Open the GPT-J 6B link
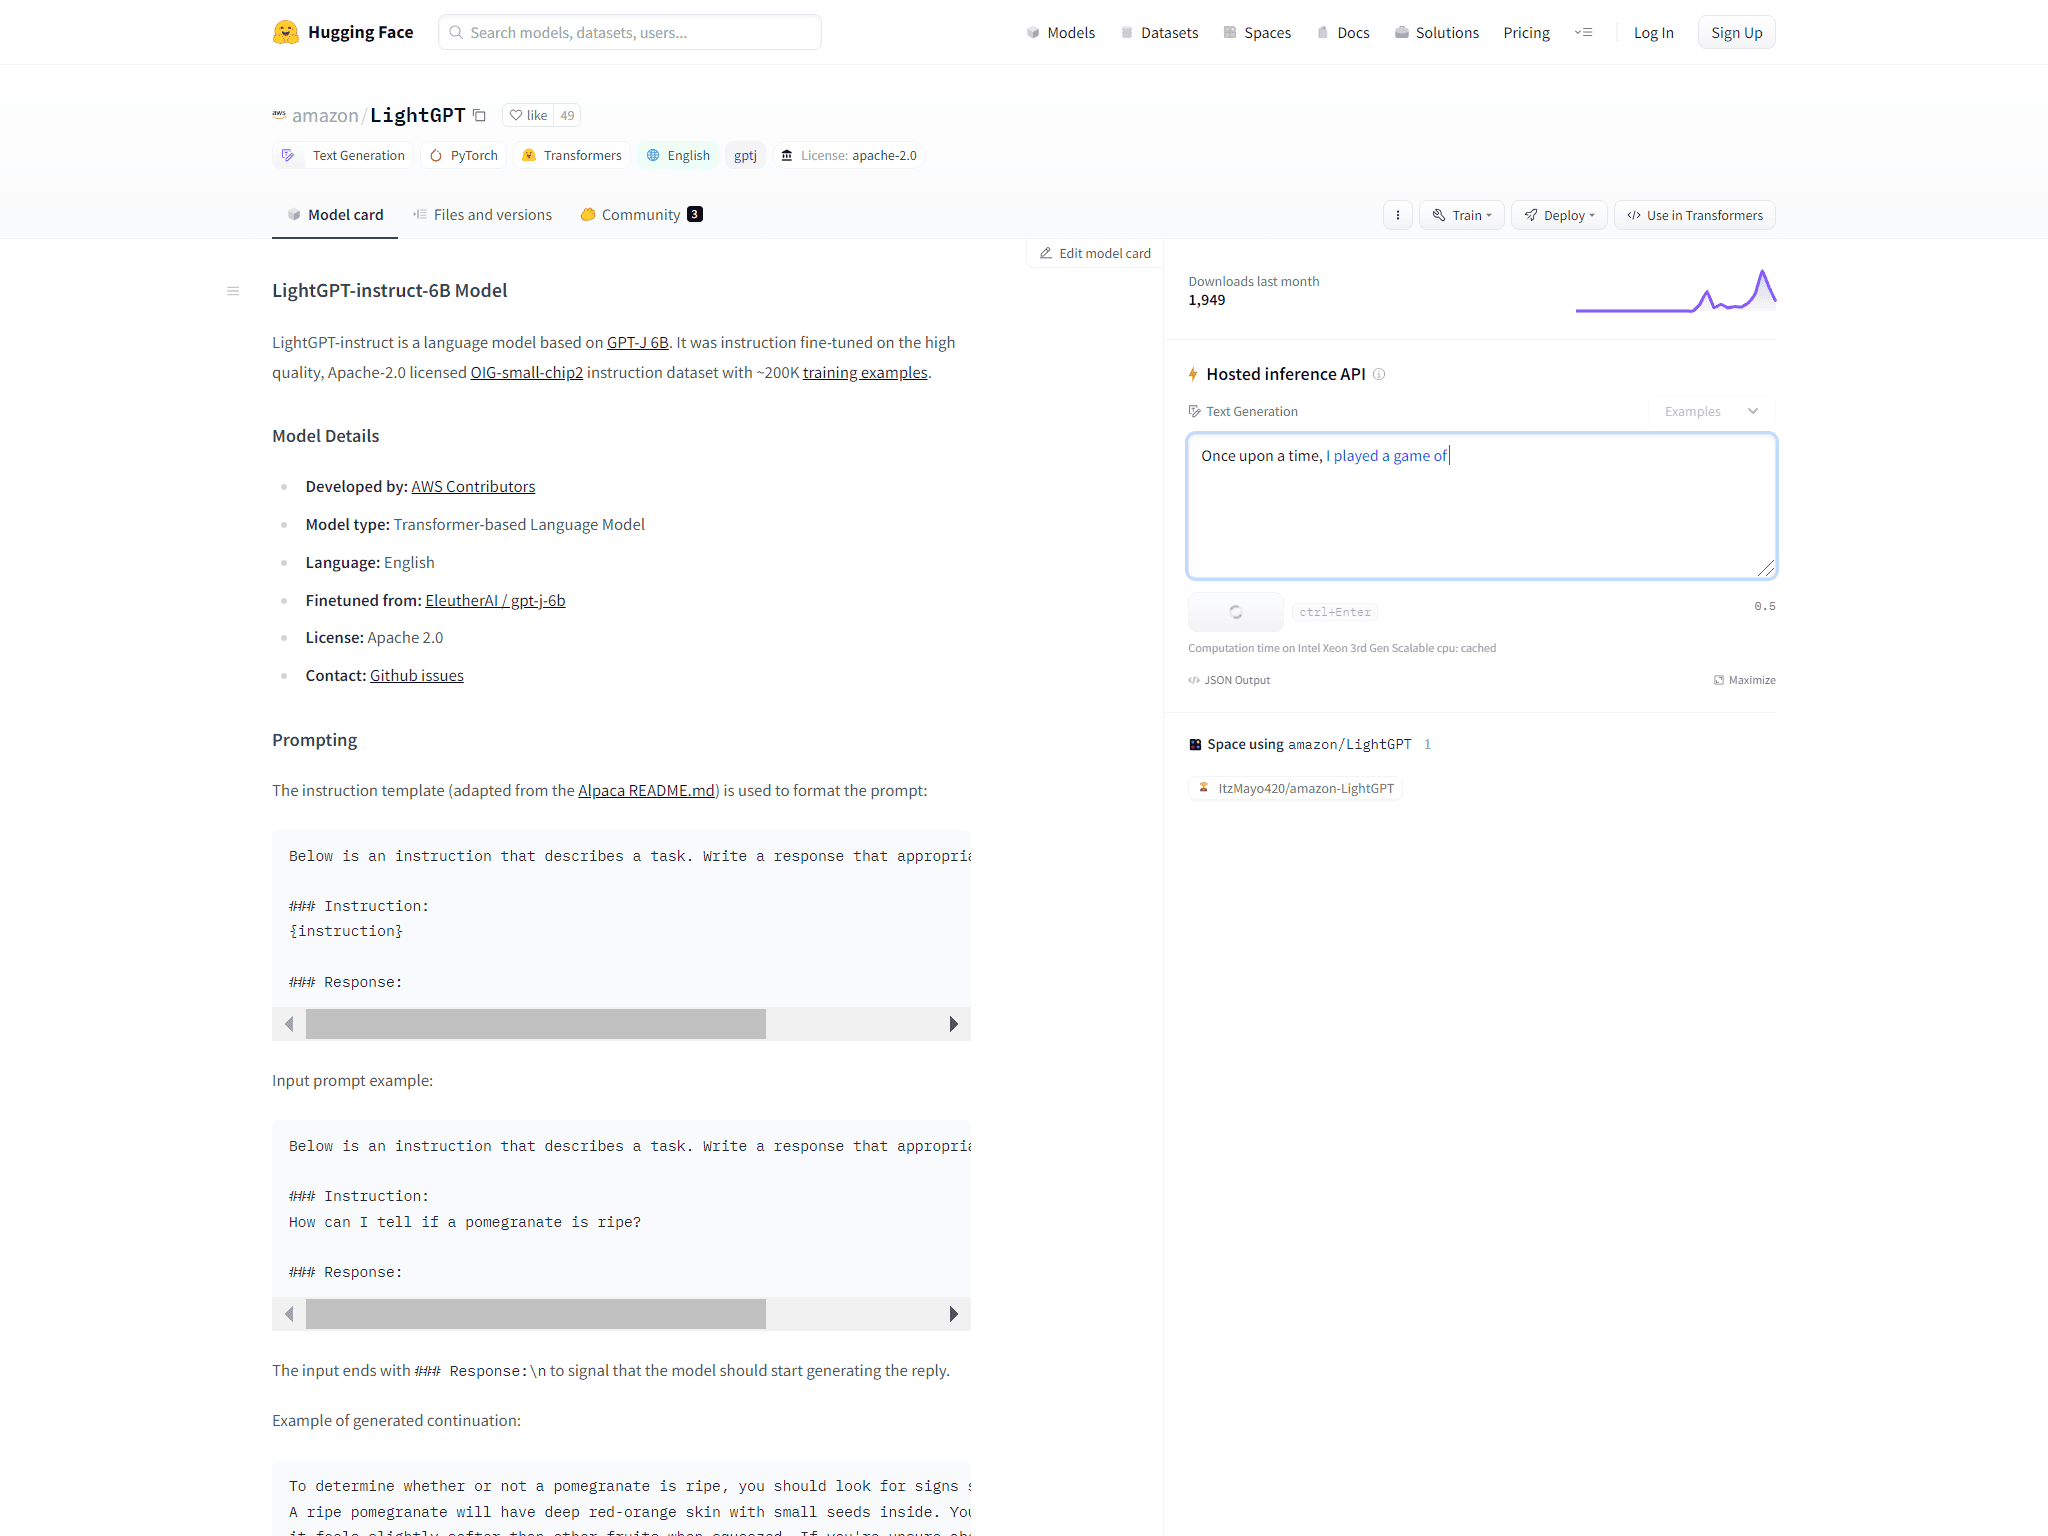 638,342
